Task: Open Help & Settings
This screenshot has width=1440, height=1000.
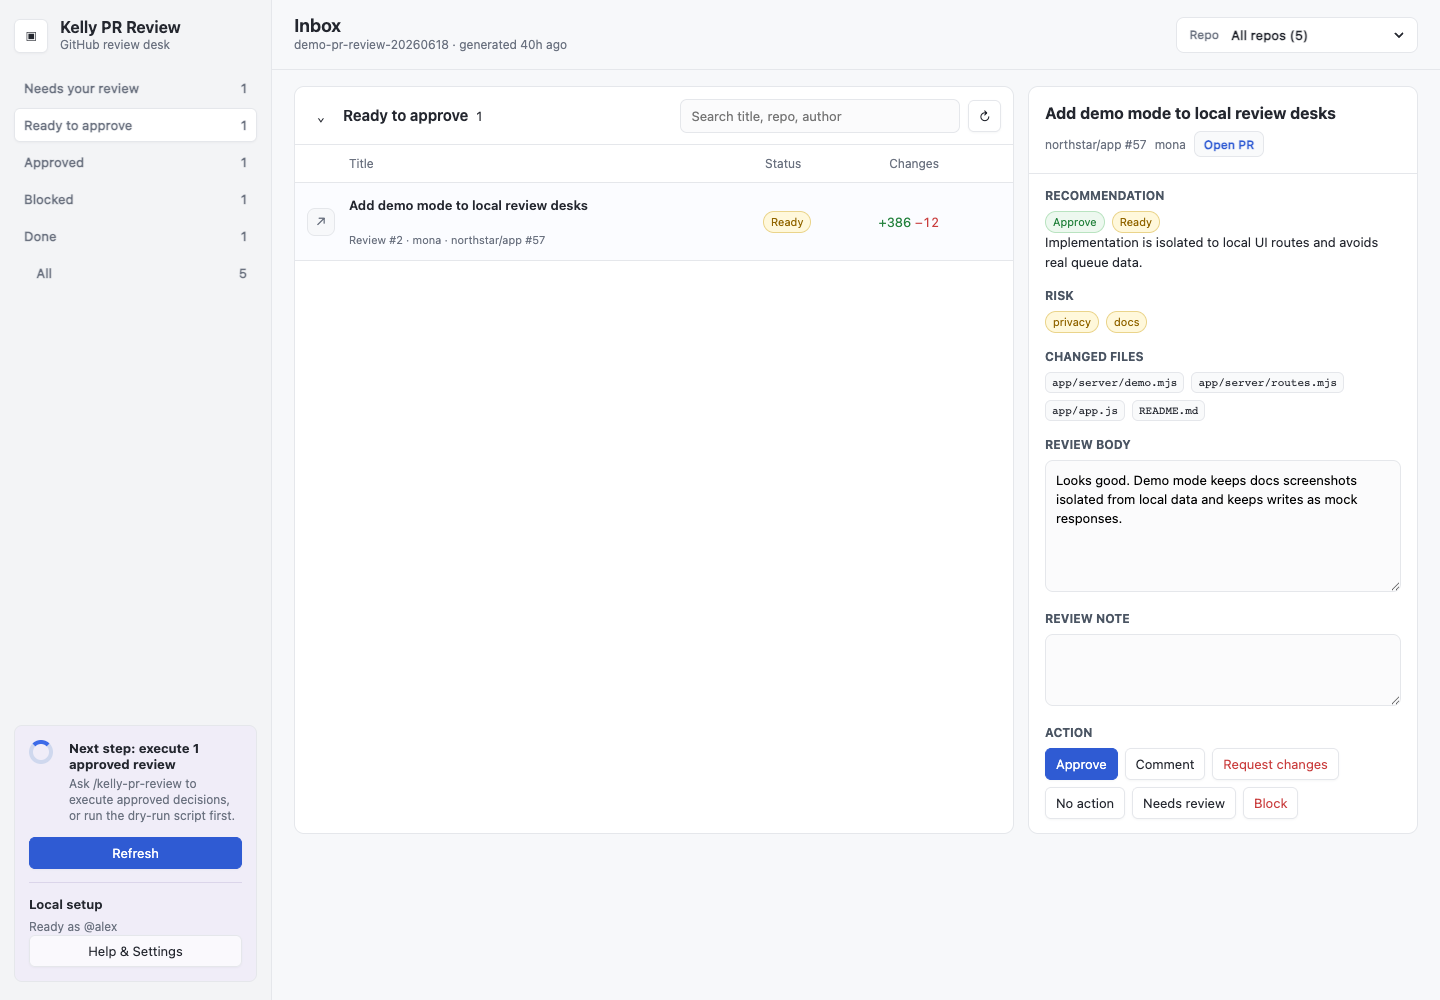Action: (x=135, y=951)
